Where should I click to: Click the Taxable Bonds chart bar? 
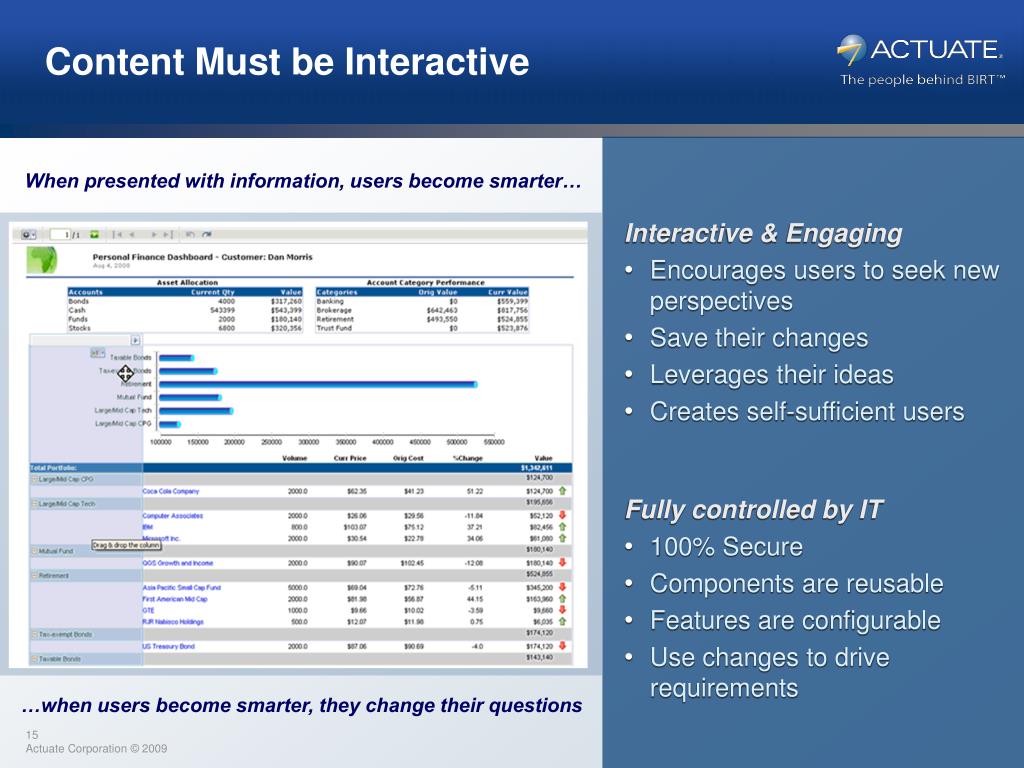click(x=176, y=358)
